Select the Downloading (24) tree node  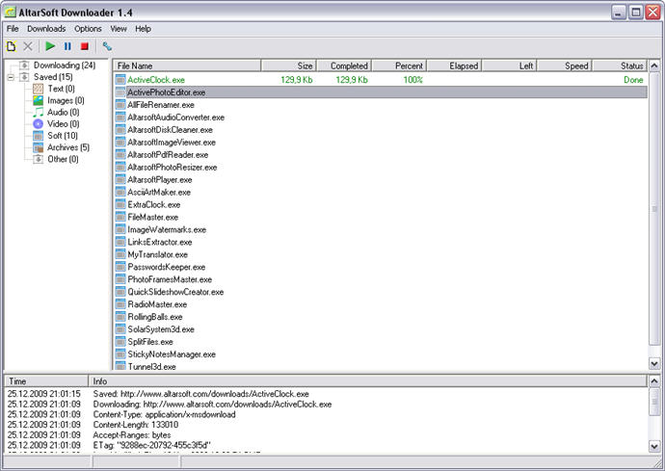(x=64, y=65)
